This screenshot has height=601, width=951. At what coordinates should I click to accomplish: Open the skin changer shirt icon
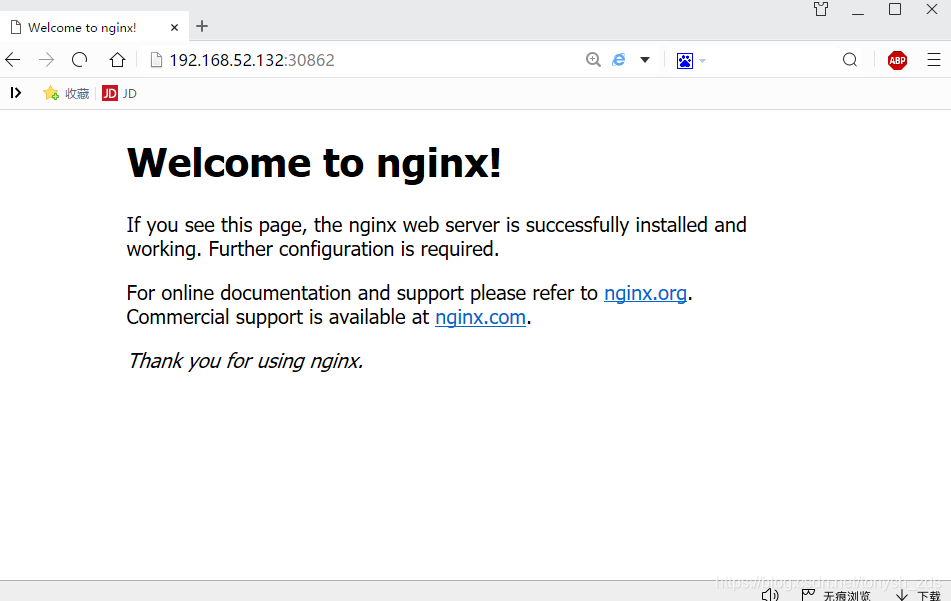point(821,9)
